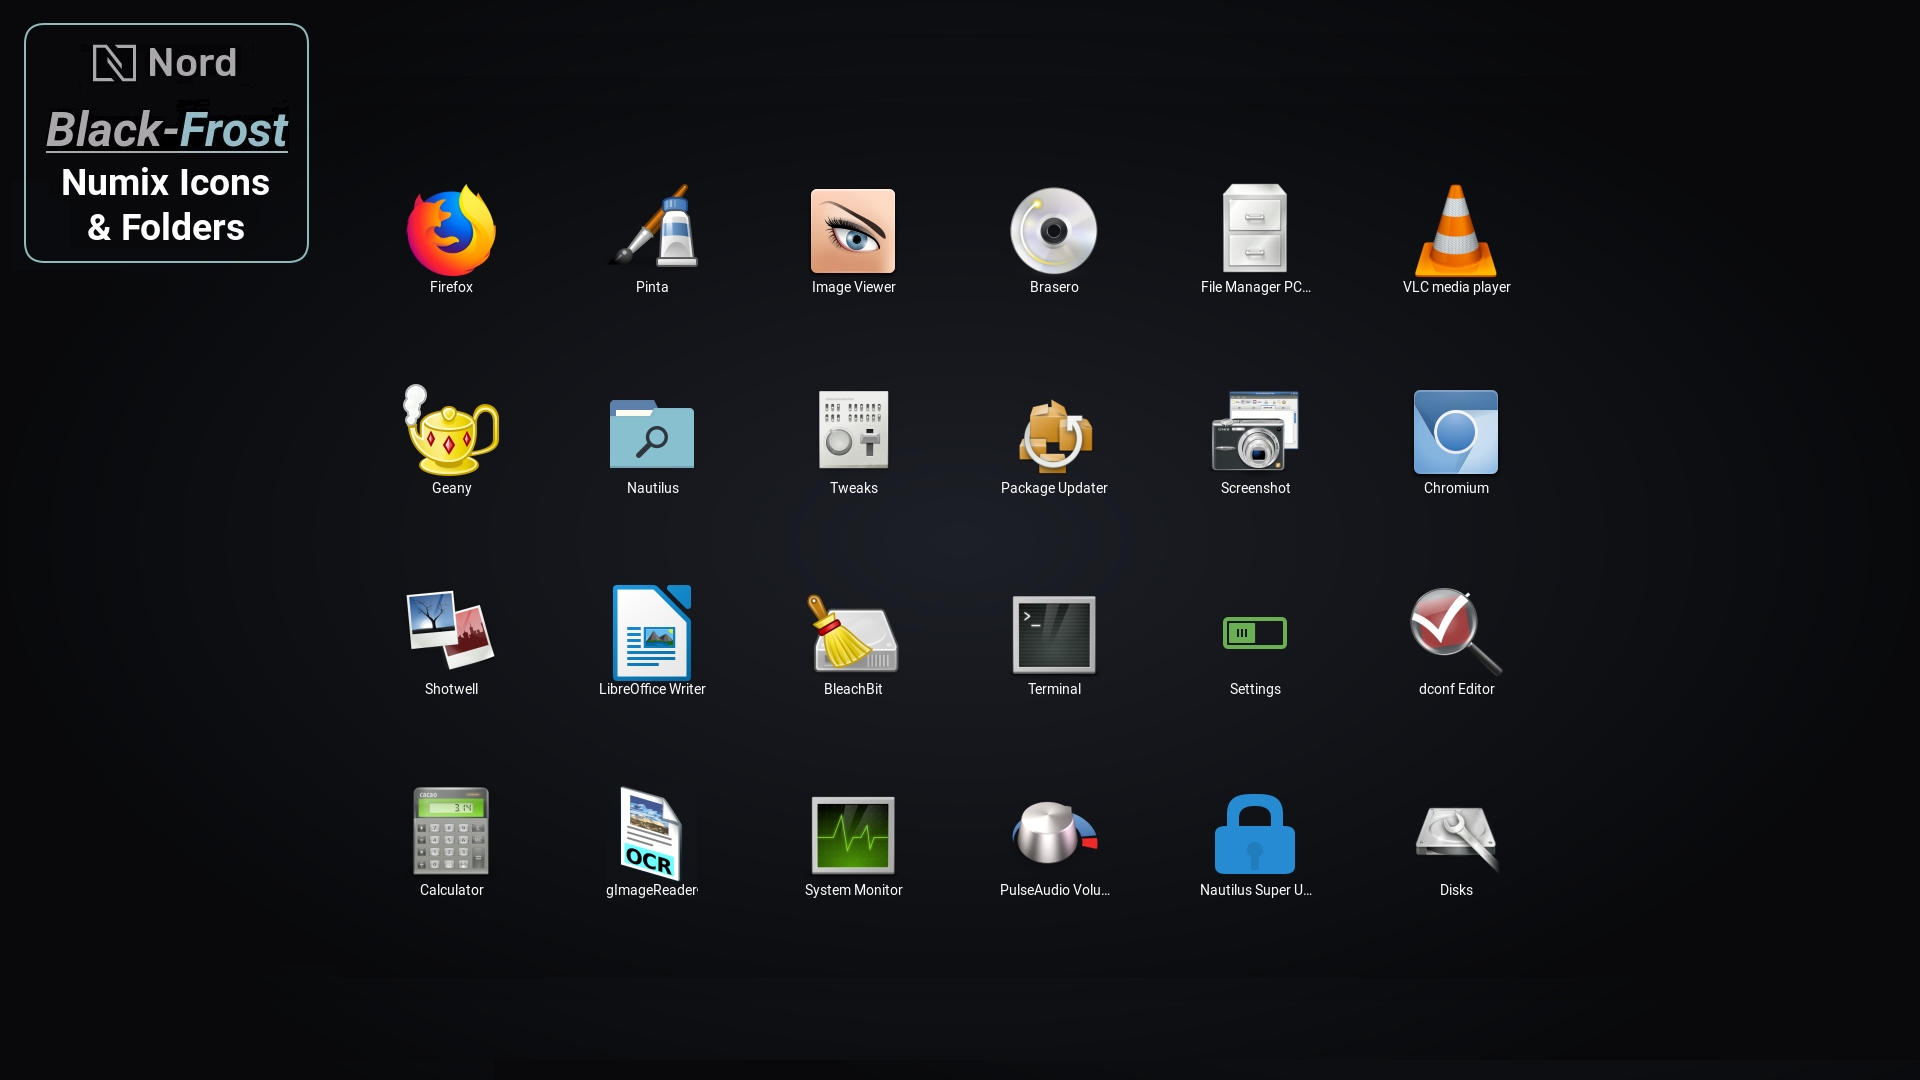Click the 'Calculator' label text

tap(451, 890)
